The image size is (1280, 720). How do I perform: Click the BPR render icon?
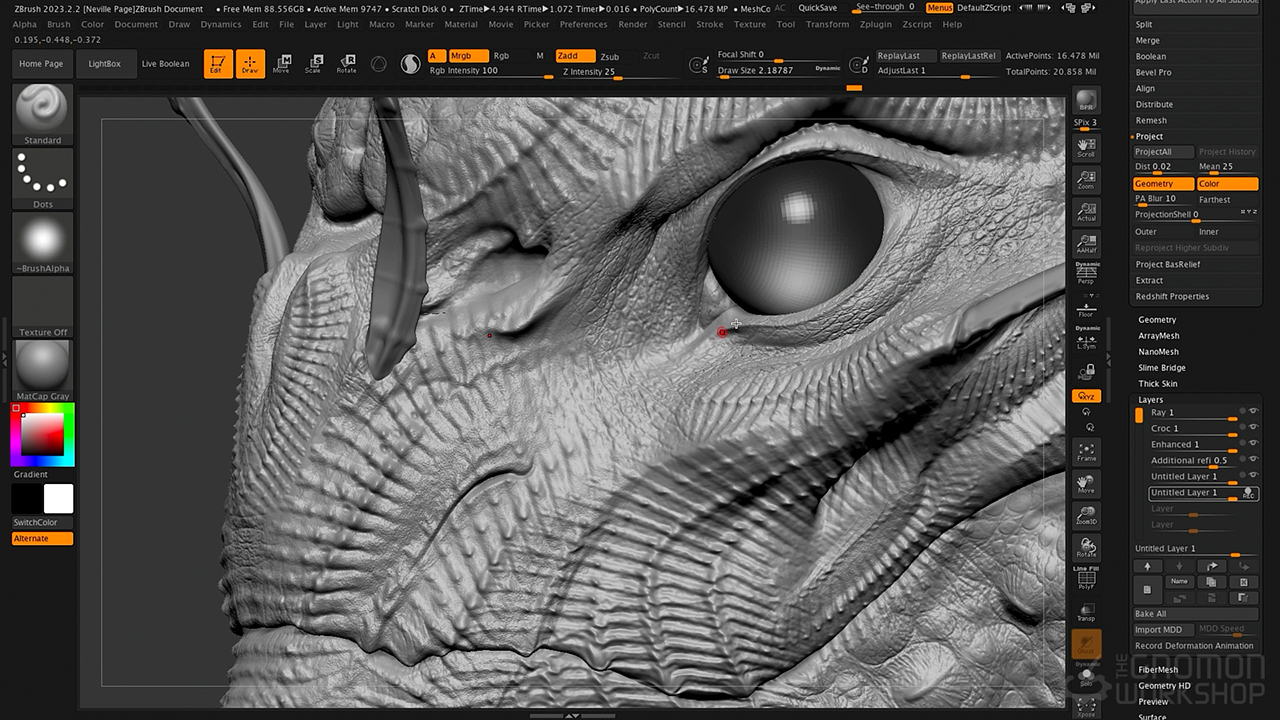[x=1086, y=102]
